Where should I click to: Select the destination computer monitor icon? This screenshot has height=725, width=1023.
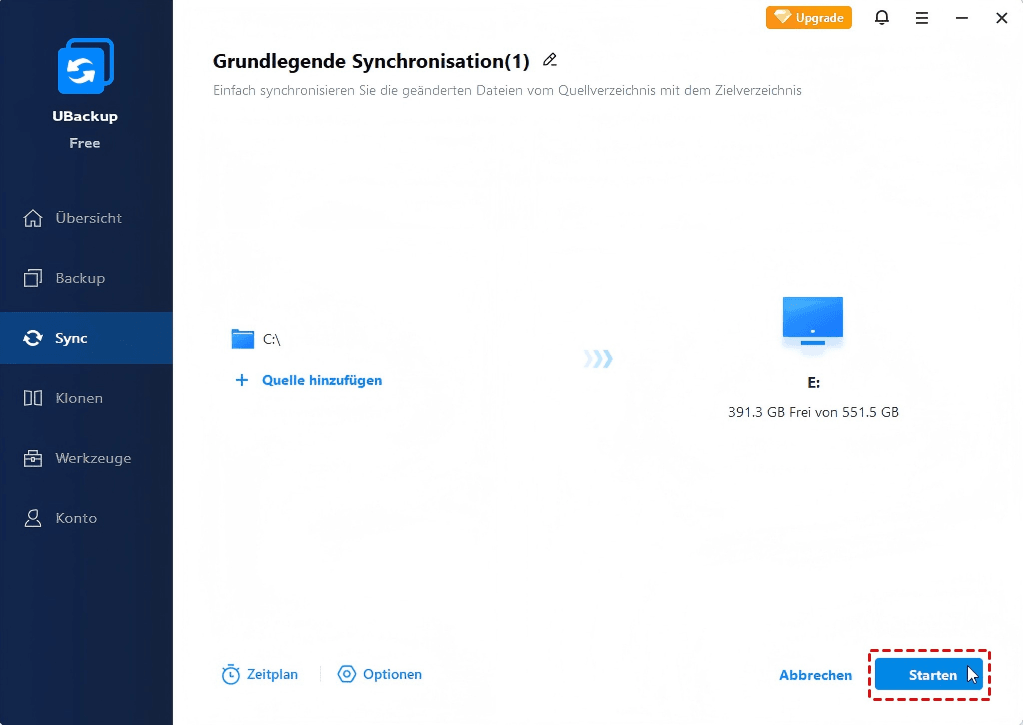812,321
